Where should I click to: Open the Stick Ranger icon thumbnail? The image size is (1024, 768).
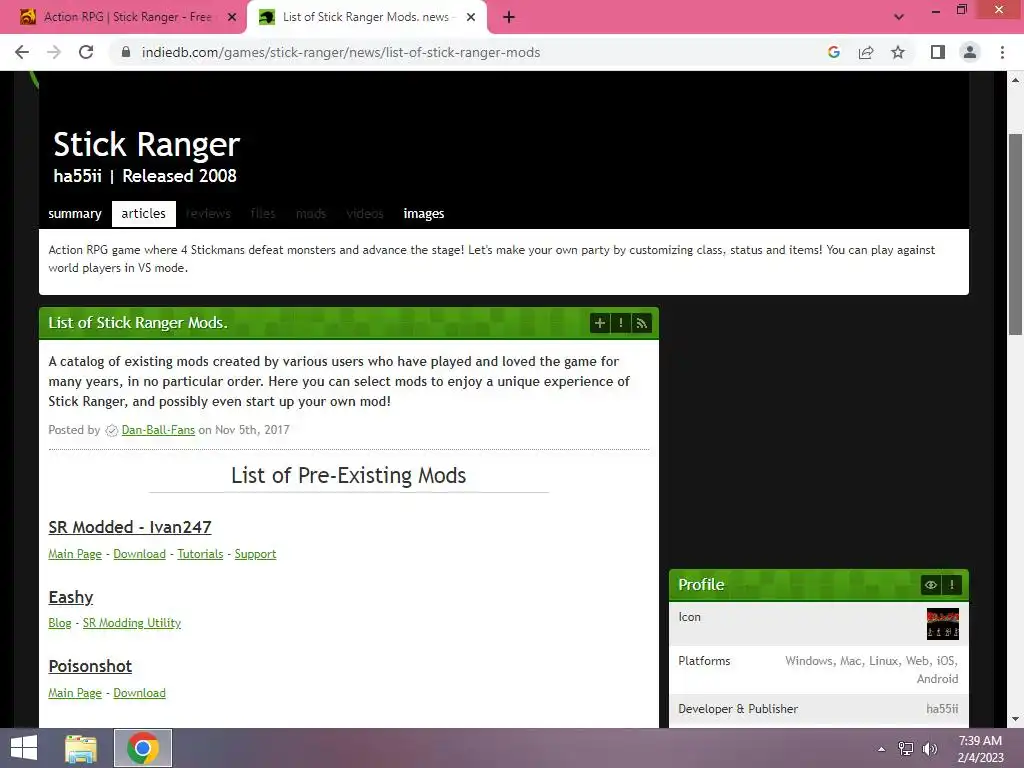[942, 624]
